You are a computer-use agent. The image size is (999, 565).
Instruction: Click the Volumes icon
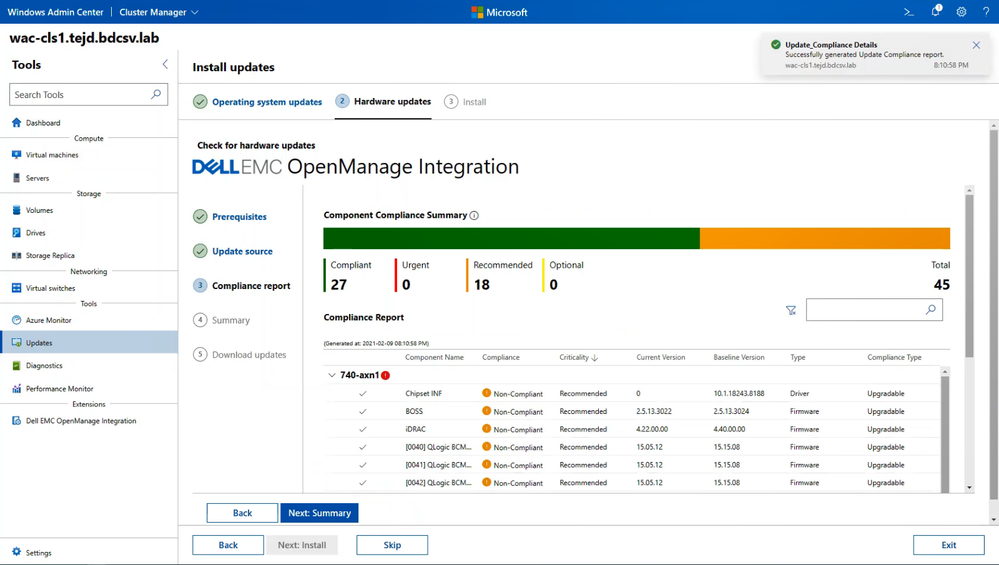click(17, 210)
